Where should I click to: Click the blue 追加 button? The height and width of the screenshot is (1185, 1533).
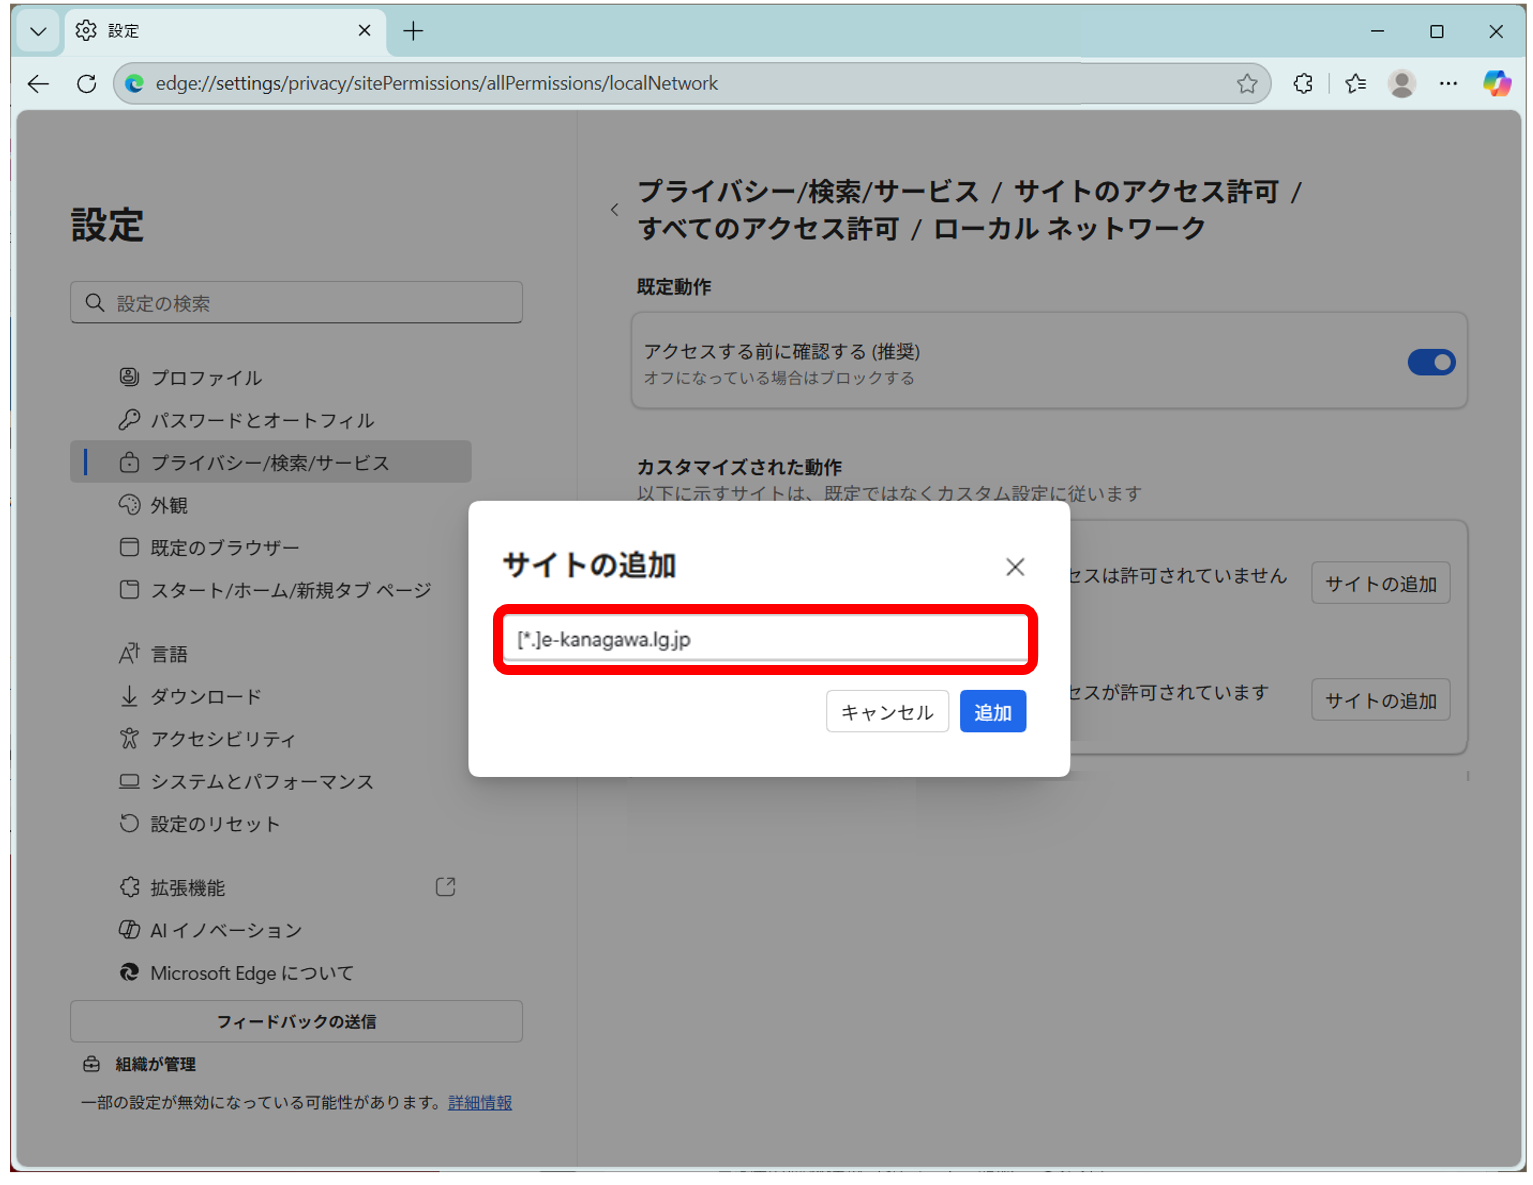[992, 713]
